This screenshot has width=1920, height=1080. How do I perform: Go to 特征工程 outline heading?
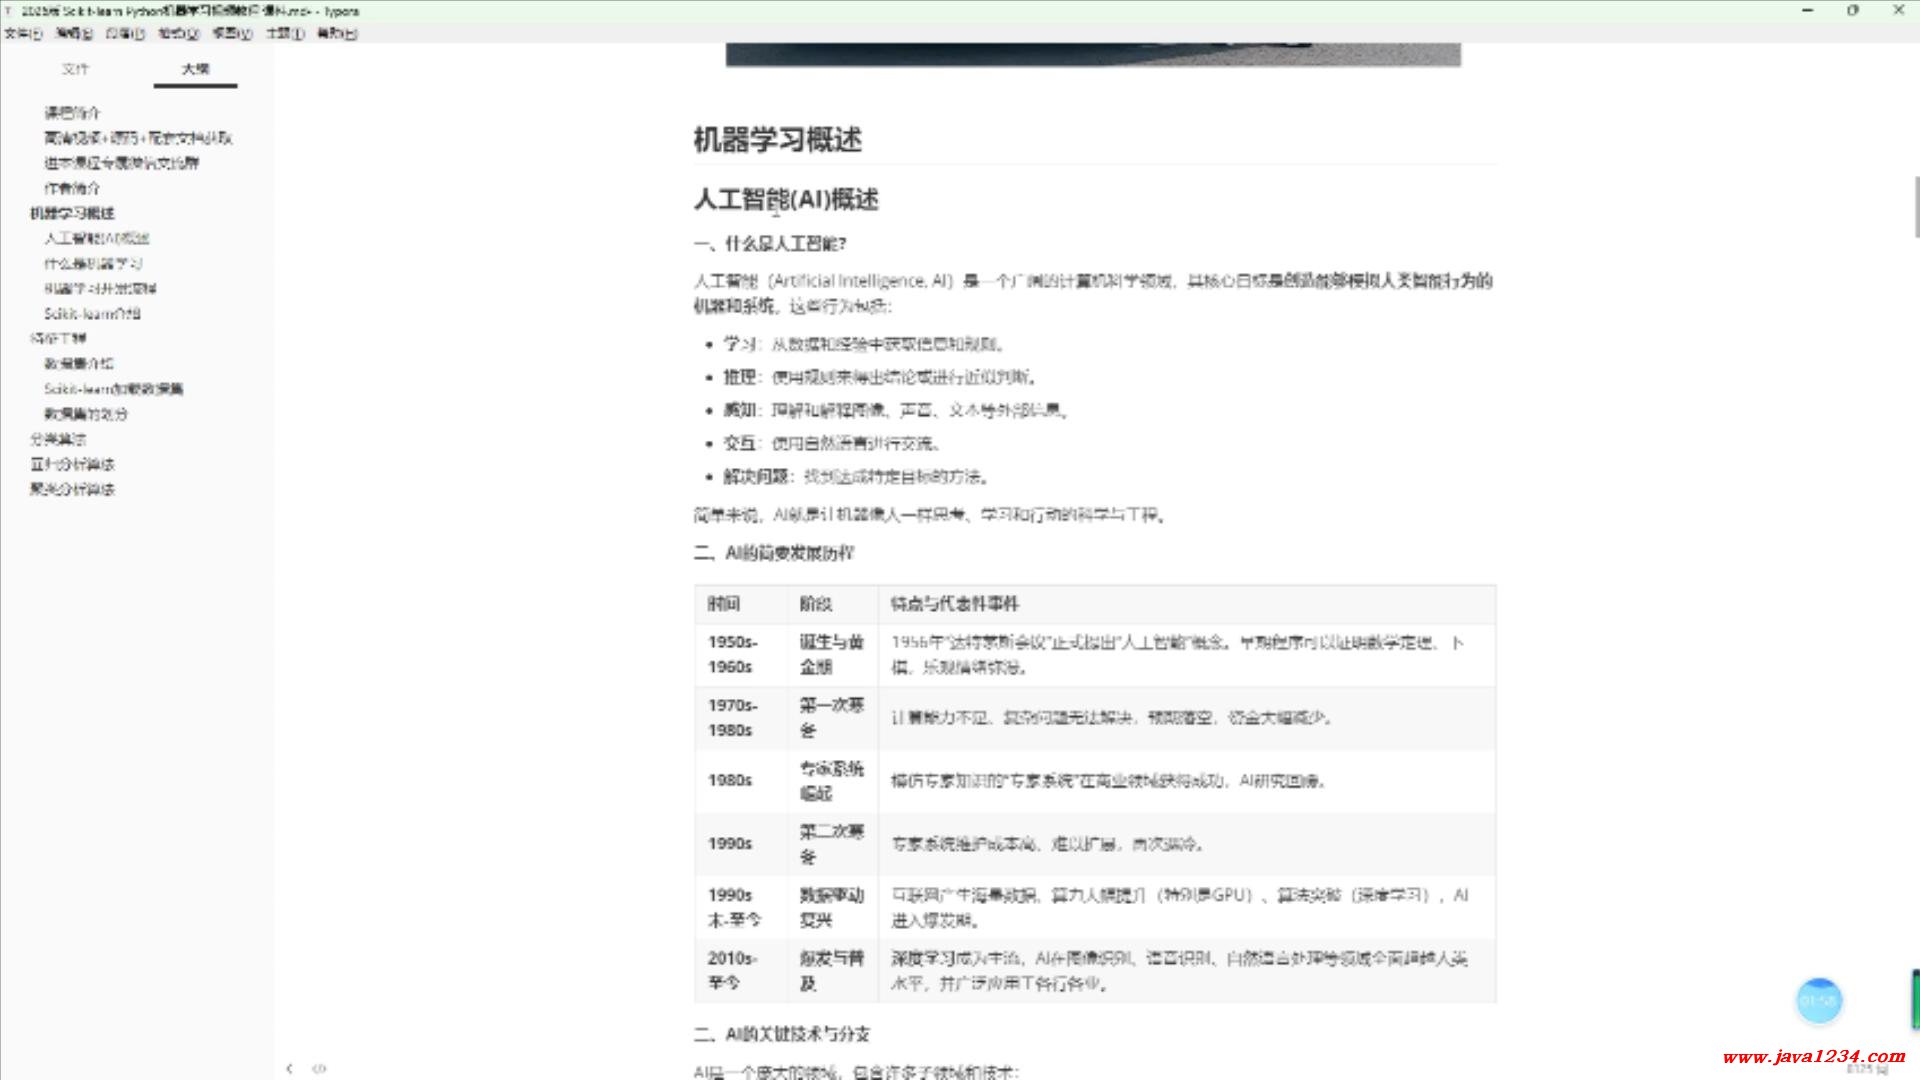(x=58, y=339)
